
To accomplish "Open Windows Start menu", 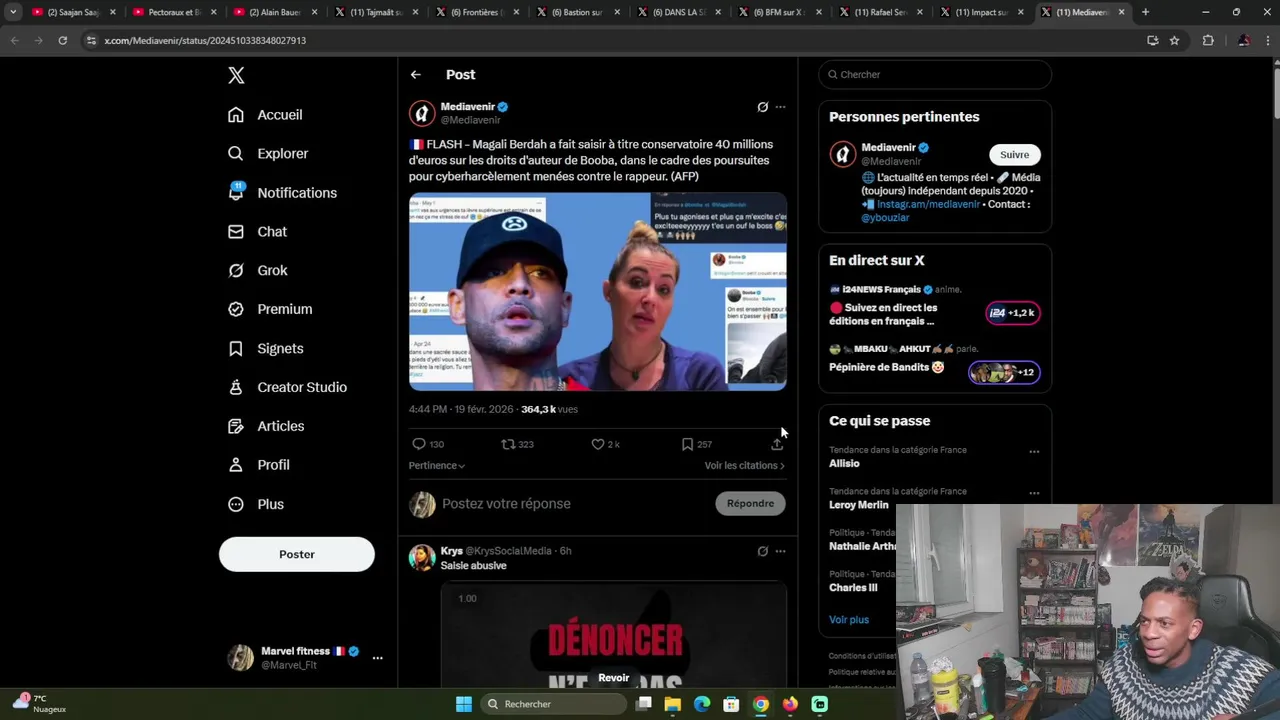I will (464, 704).
